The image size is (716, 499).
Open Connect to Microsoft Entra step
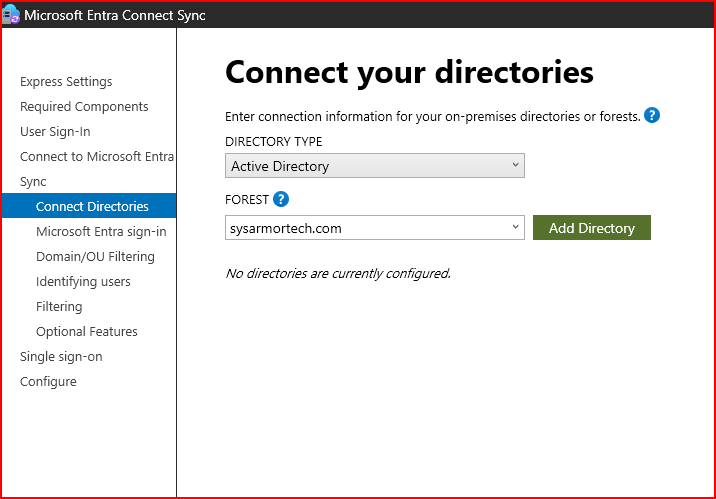pyautogui.click(x=97, y=157)
